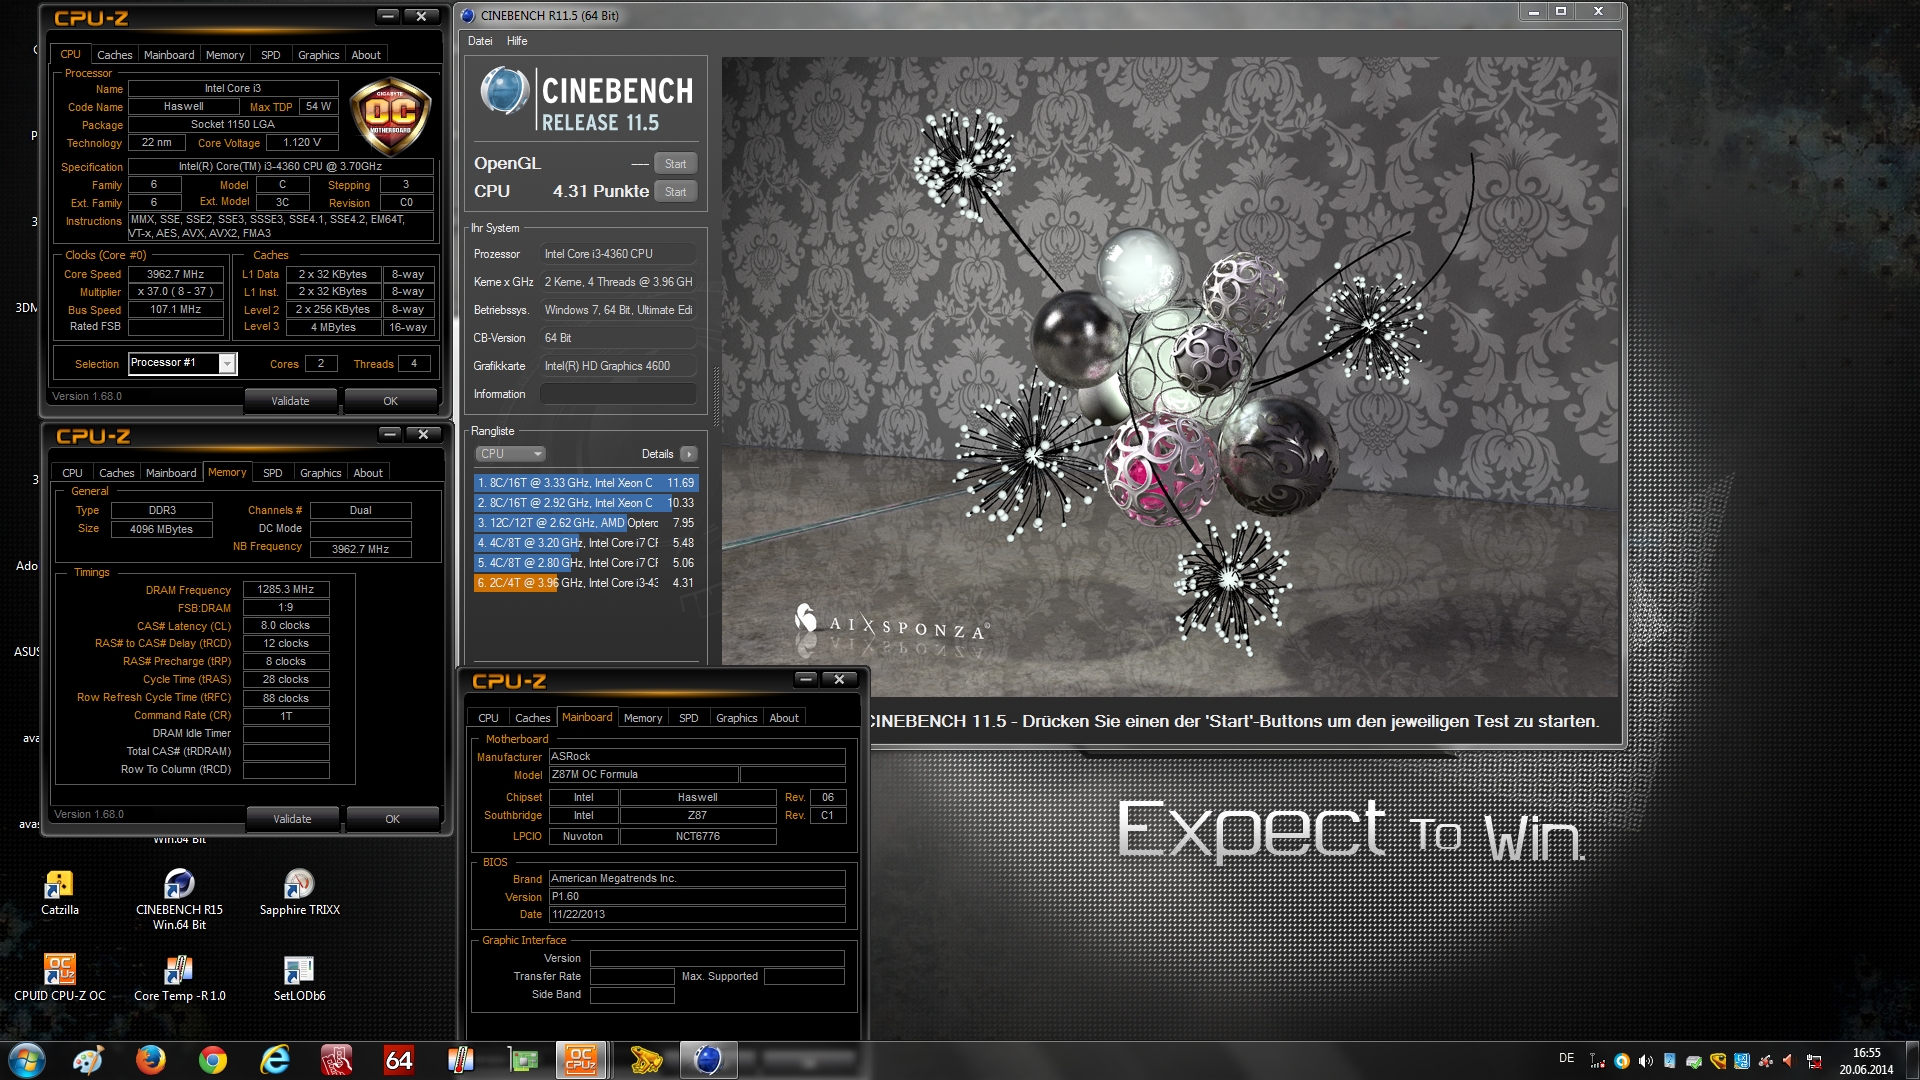This screenshot has width=1920, height=1080.
Task: Open the thermometer taskbar application
Action: click(460, 1060)
